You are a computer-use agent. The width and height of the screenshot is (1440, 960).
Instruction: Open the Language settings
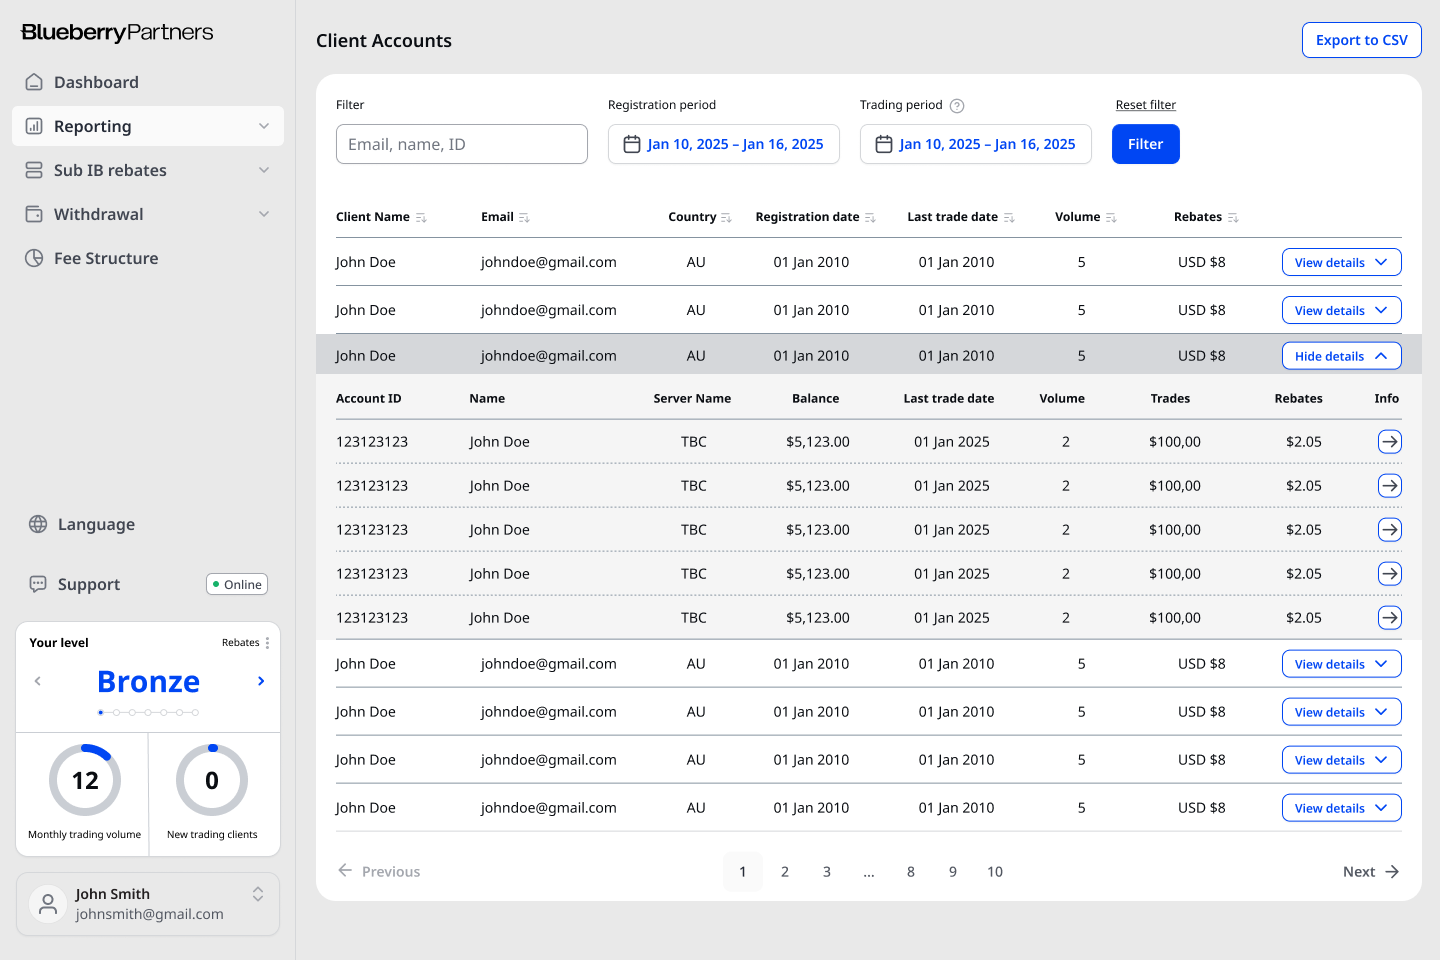82,524
